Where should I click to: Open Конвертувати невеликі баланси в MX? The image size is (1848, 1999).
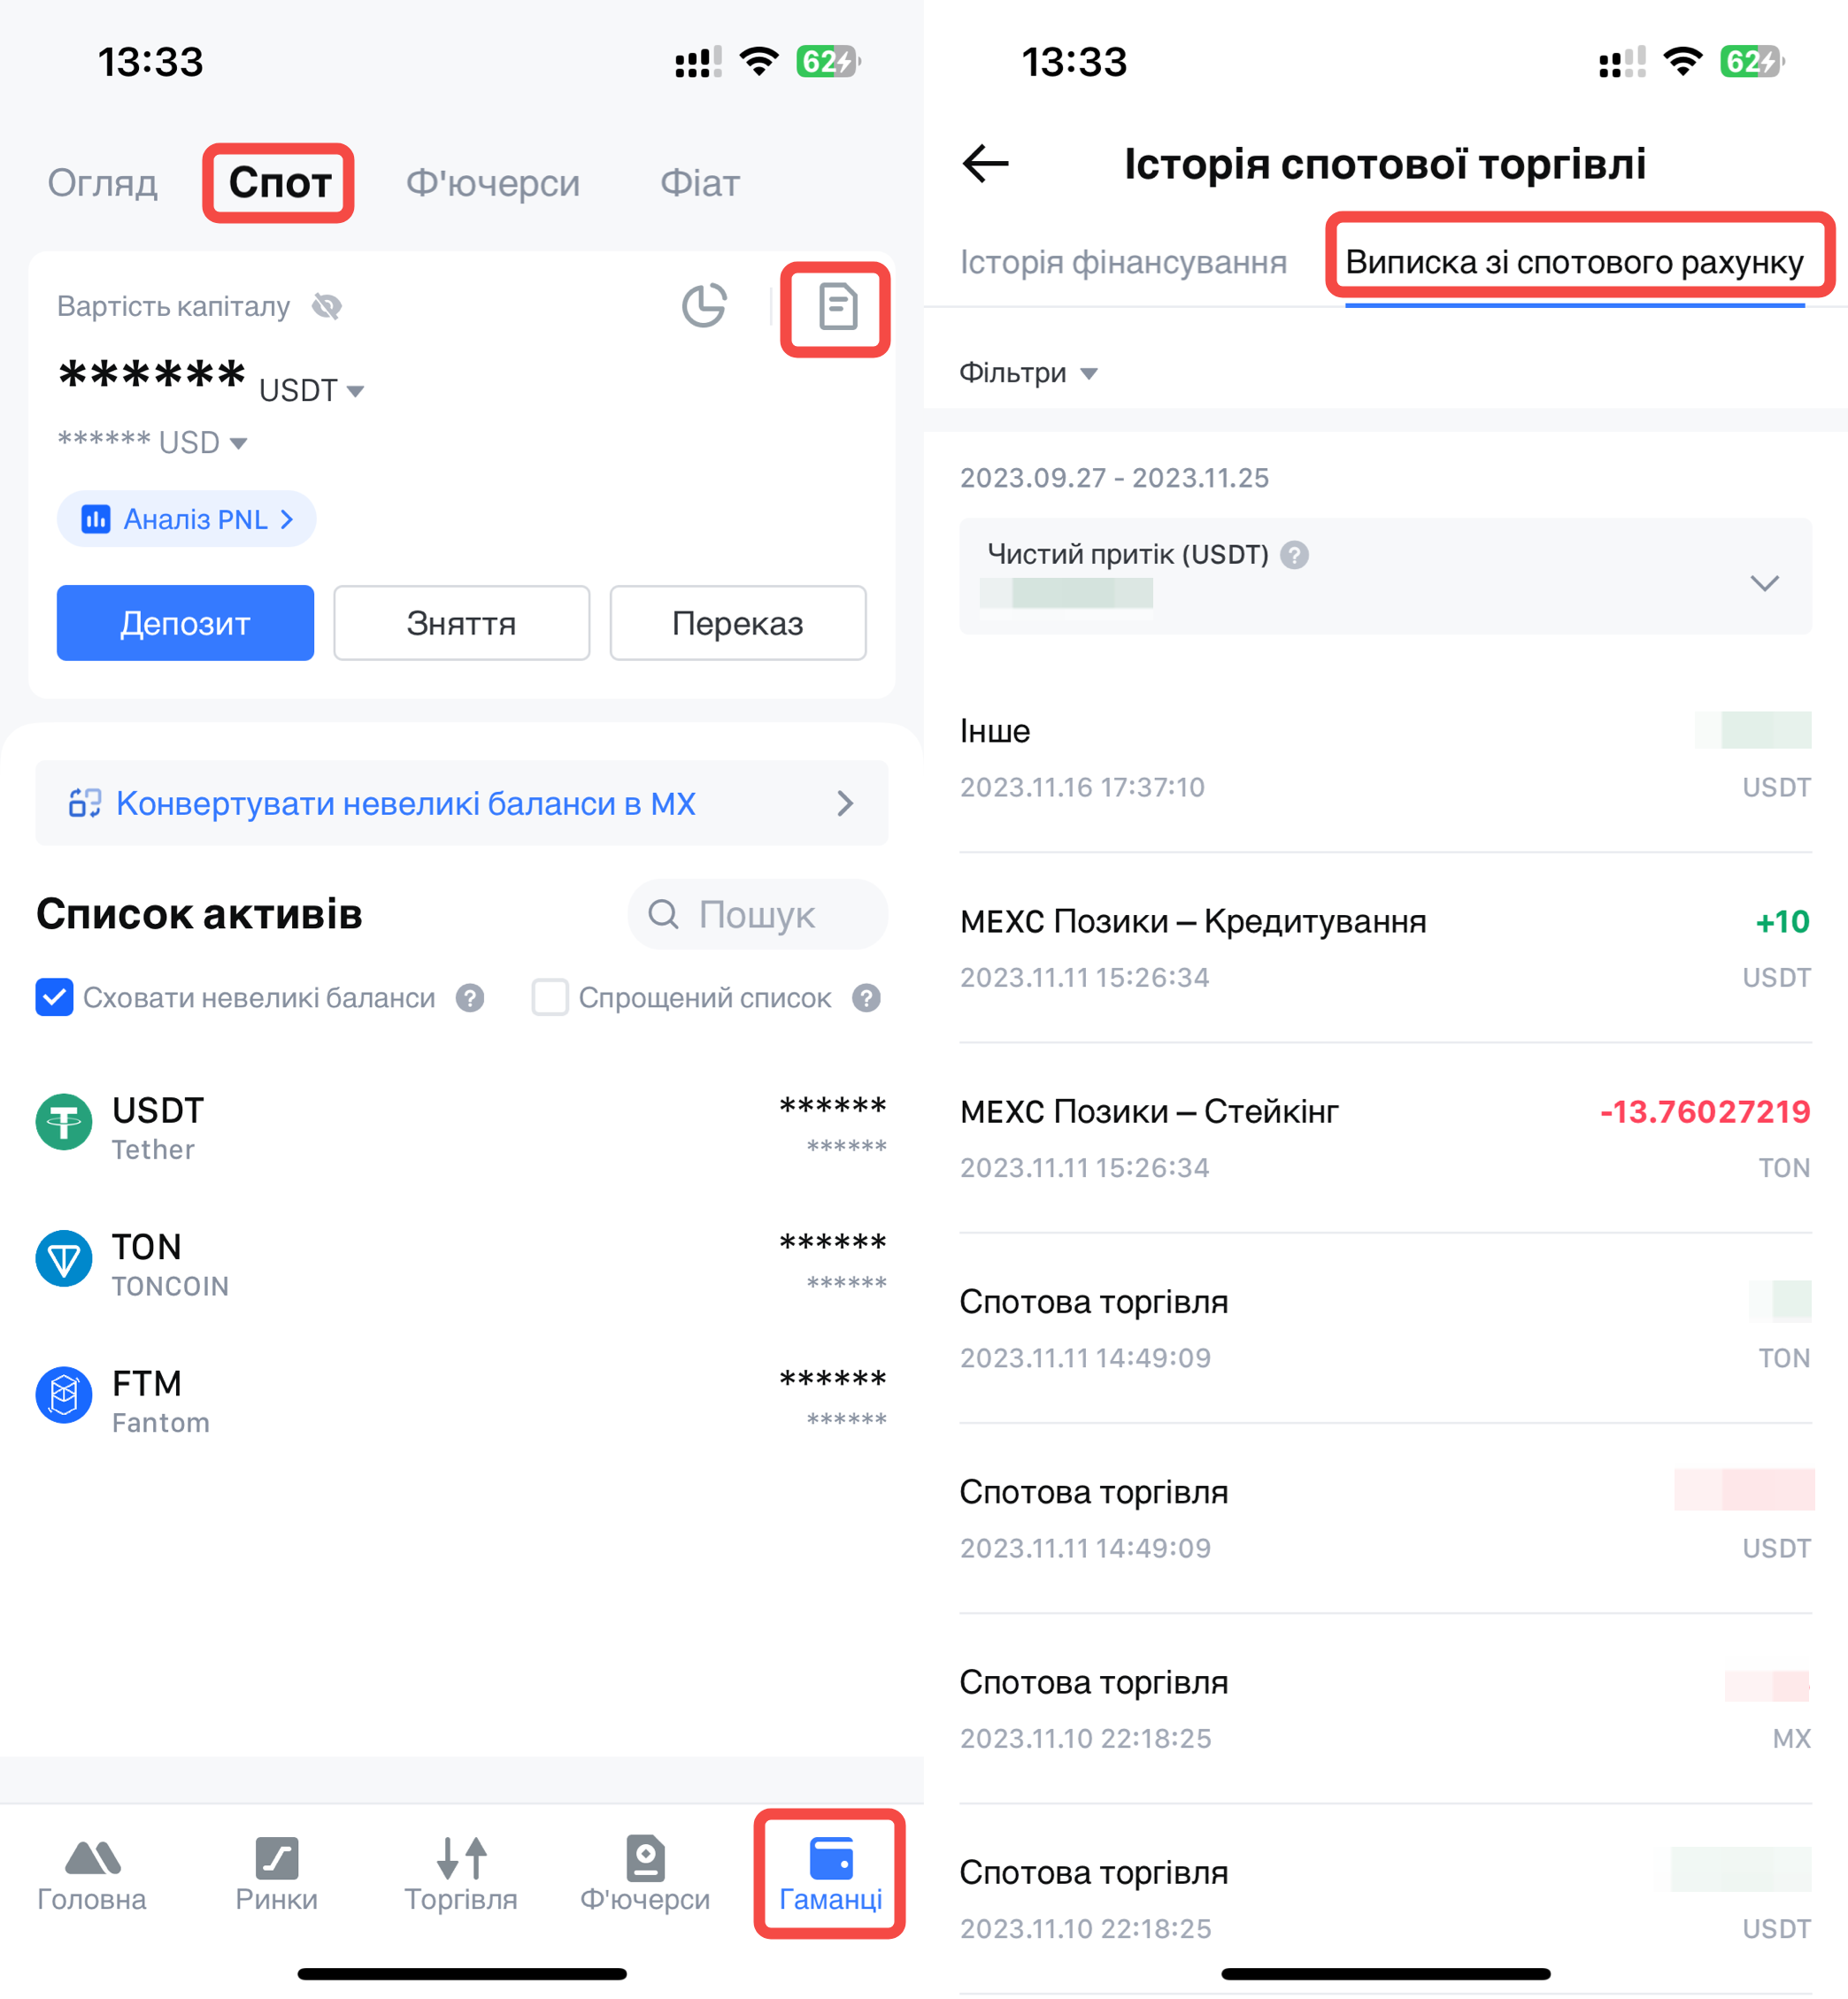pyautogui.click(x=461, y=803)
